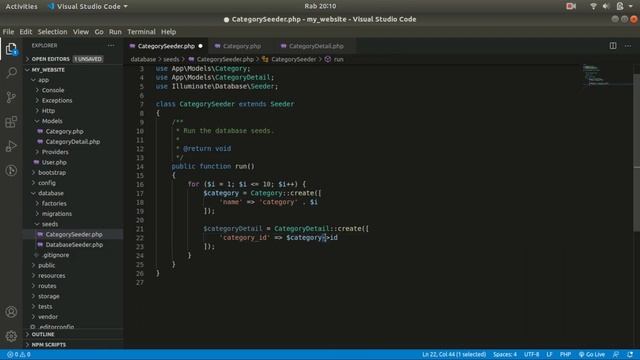Expand the Outline section
Viewport: 640px width, 360px height.
coord(43,334)
